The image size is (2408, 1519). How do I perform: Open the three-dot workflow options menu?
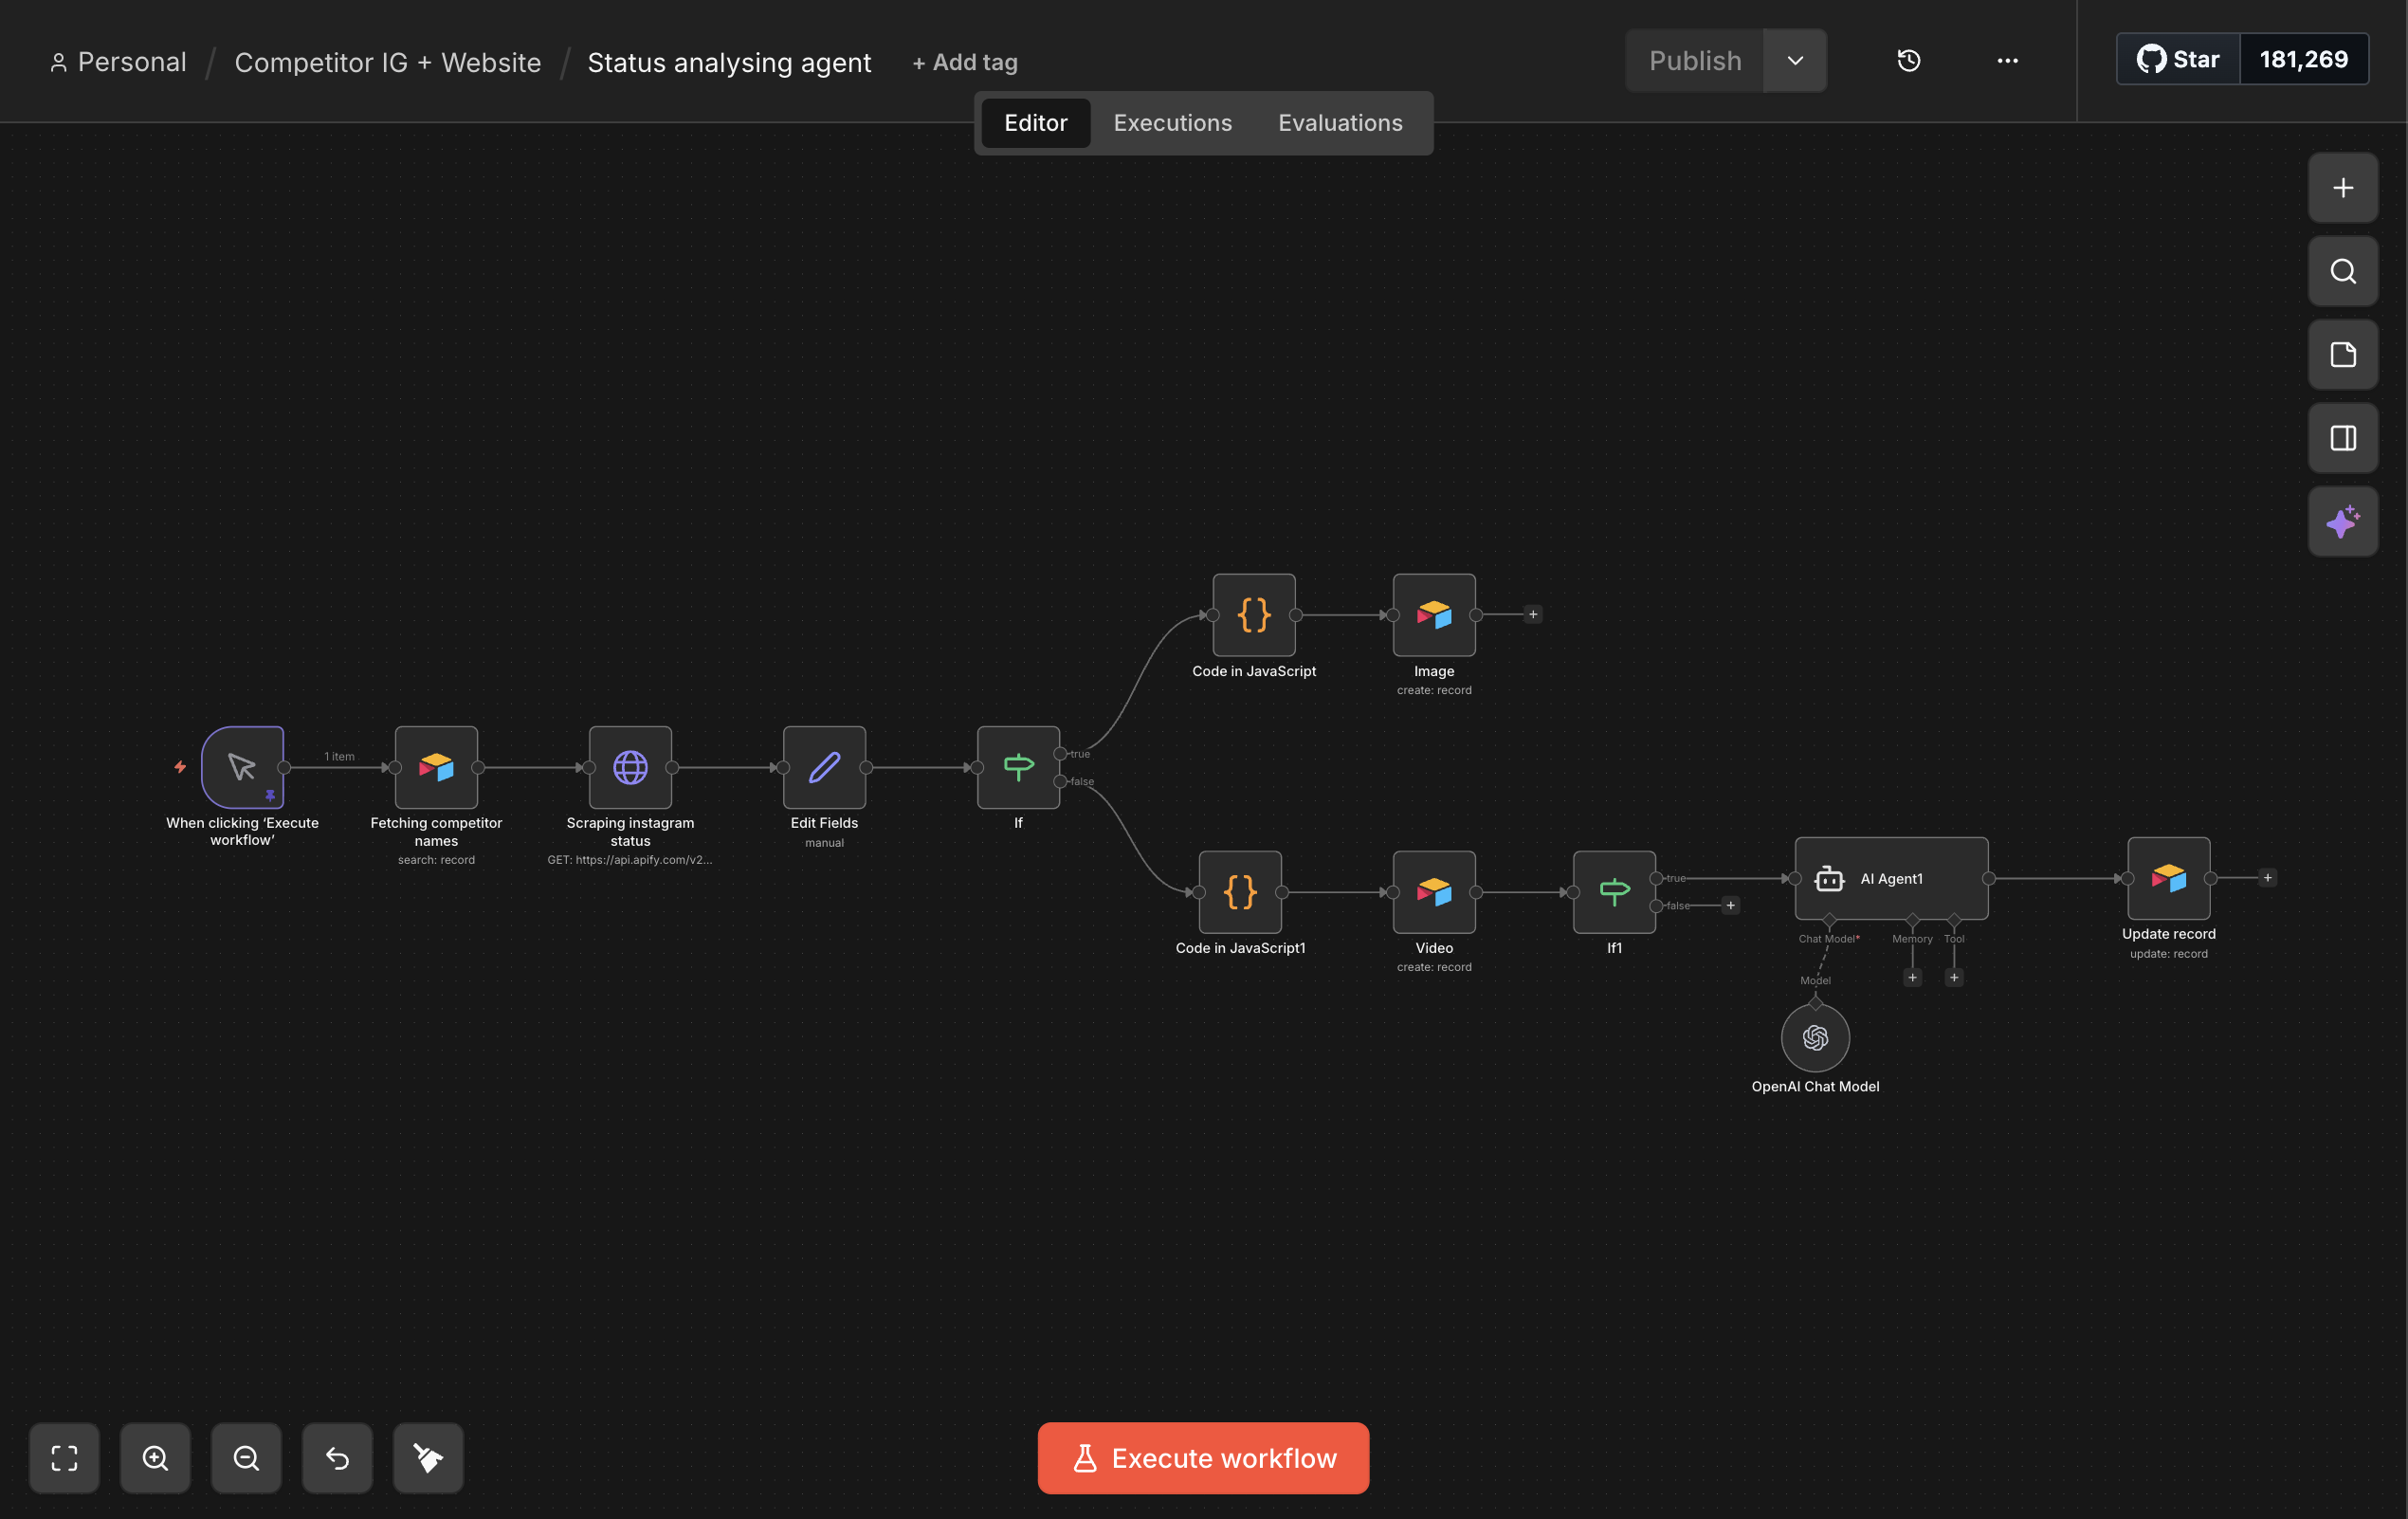pyautogui.click(x=2007, y=61)
